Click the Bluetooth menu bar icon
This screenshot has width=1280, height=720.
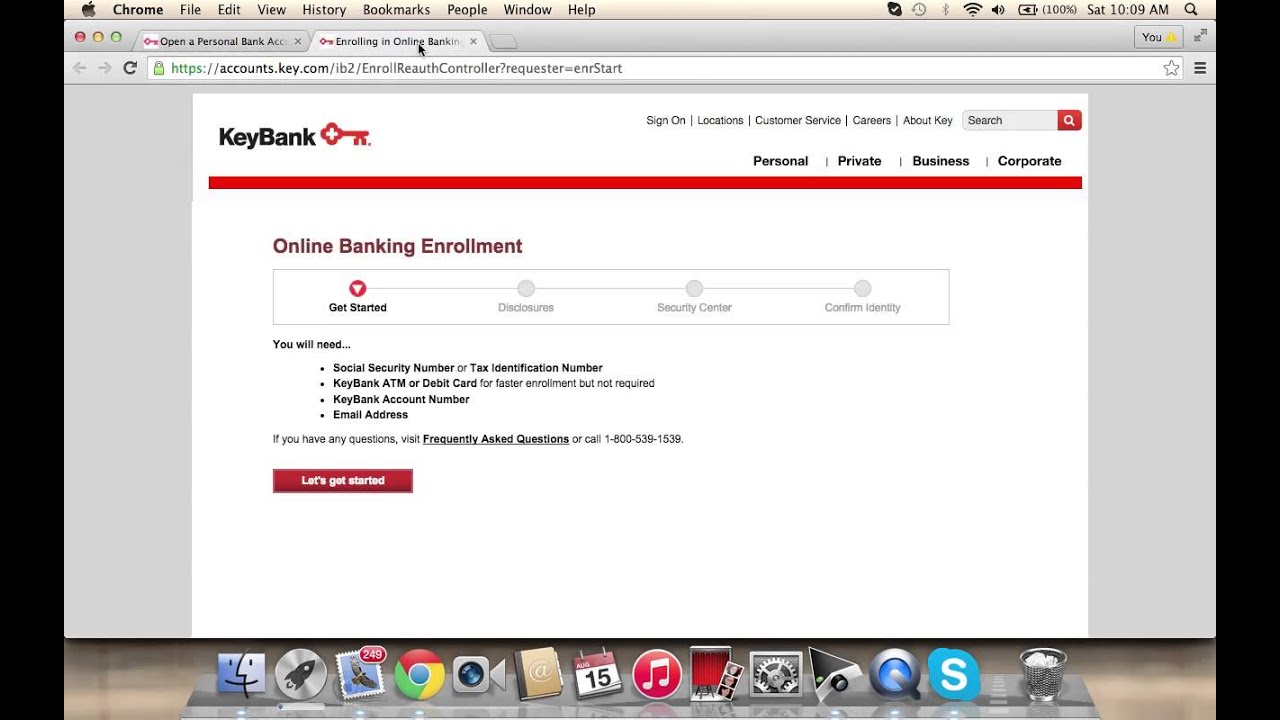[945, 9]
